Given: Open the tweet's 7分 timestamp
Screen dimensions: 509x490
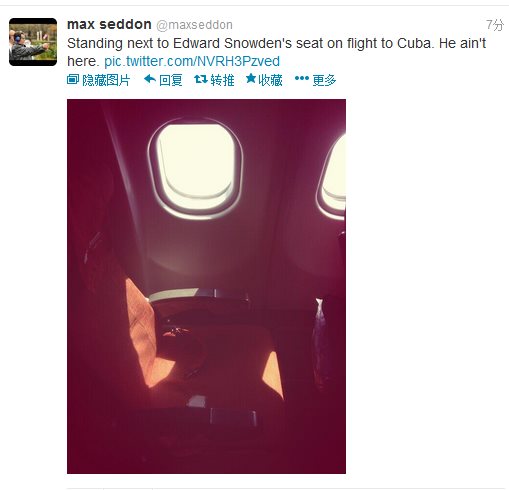Looking at the screenshot, I should point(495,25).
